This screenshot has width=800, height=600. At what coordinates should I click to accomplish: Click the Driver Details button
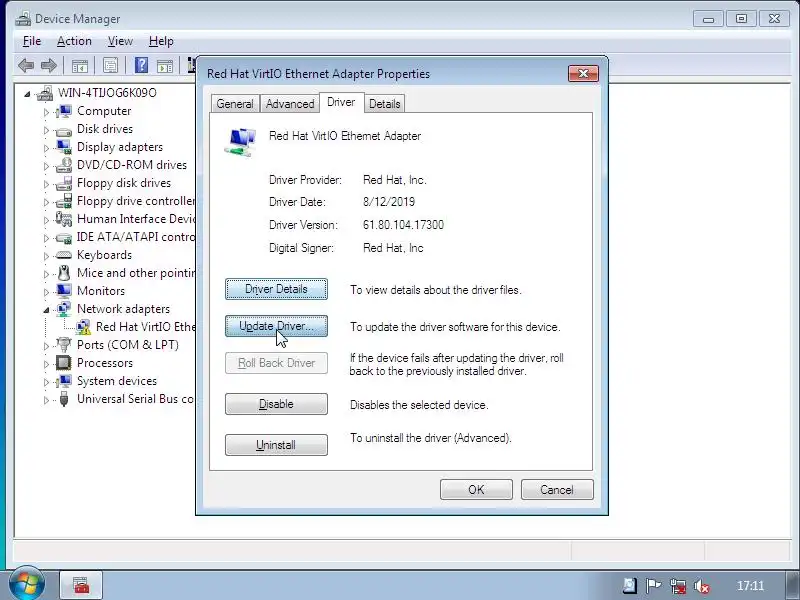pos(276,289)
